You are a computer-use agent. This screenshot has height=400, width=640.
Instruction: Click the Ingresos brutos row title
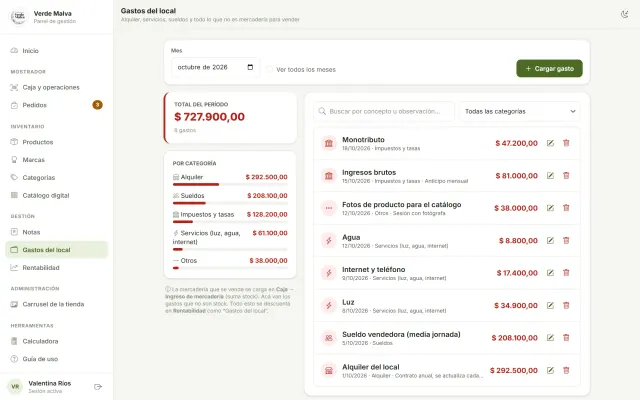tap(369, 172)
